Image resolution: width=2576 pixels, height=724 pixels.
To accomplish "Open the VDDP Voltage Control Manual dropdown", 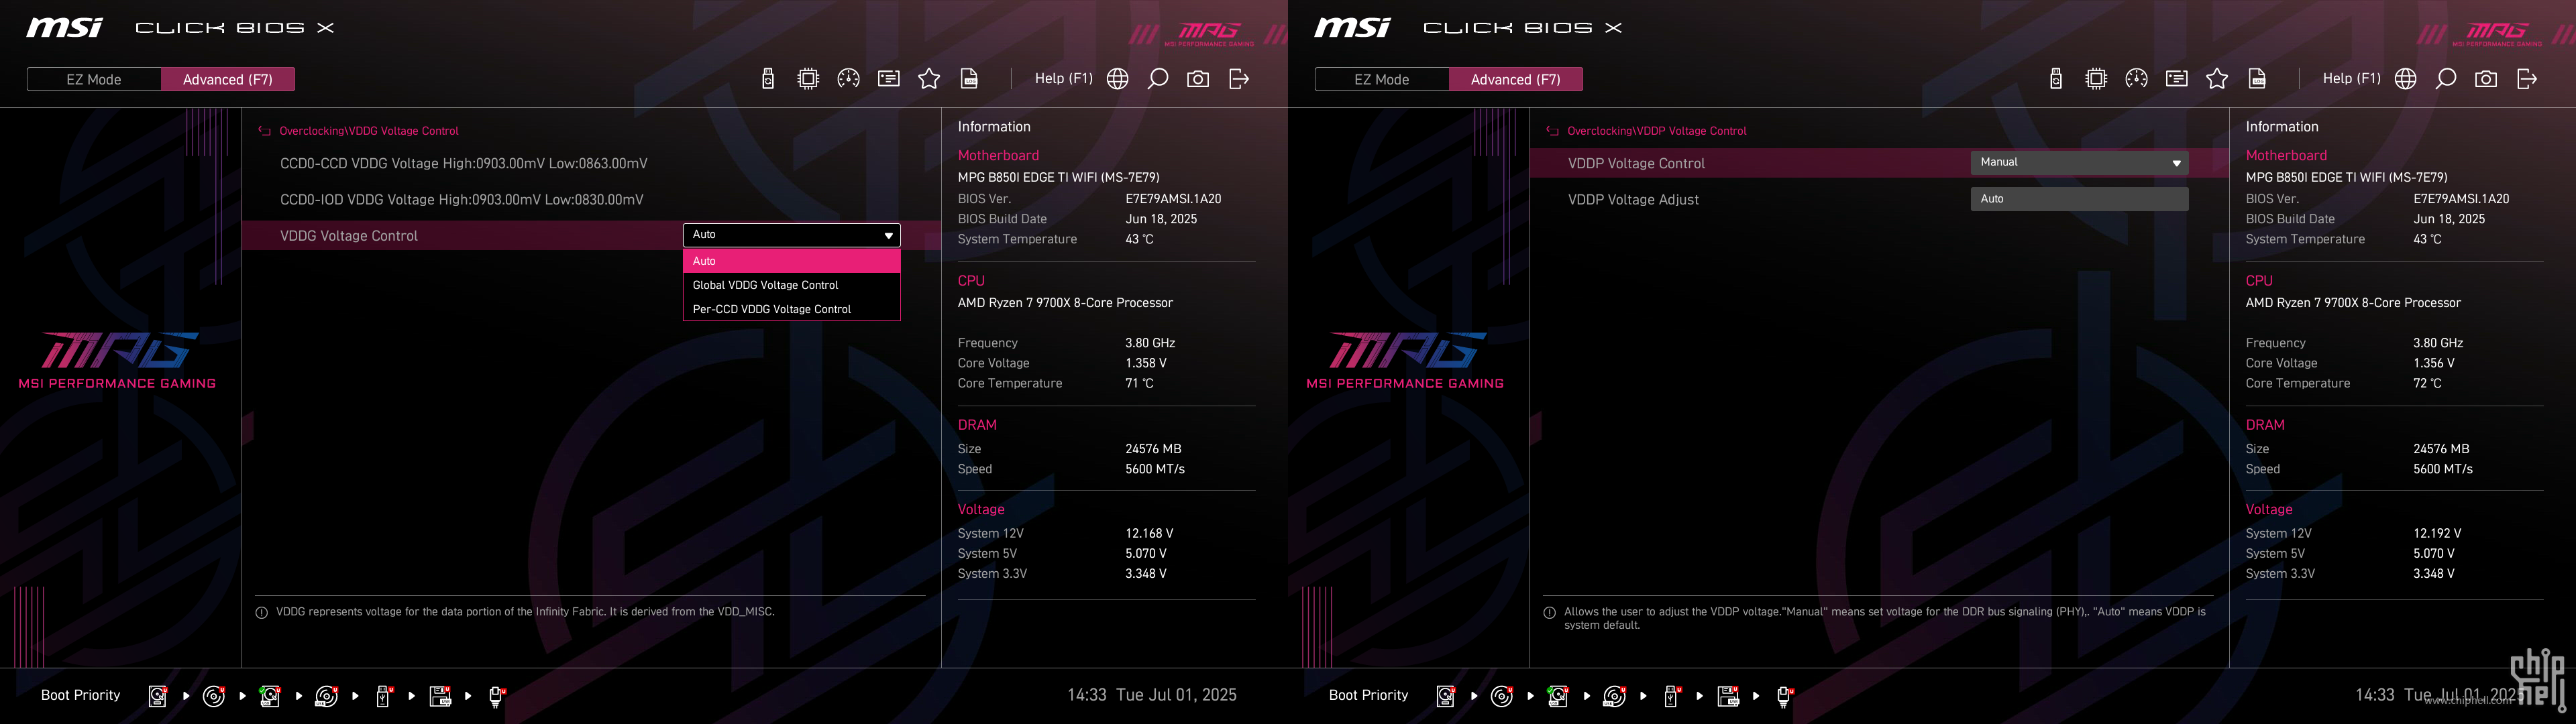I will coord(2079,162).
